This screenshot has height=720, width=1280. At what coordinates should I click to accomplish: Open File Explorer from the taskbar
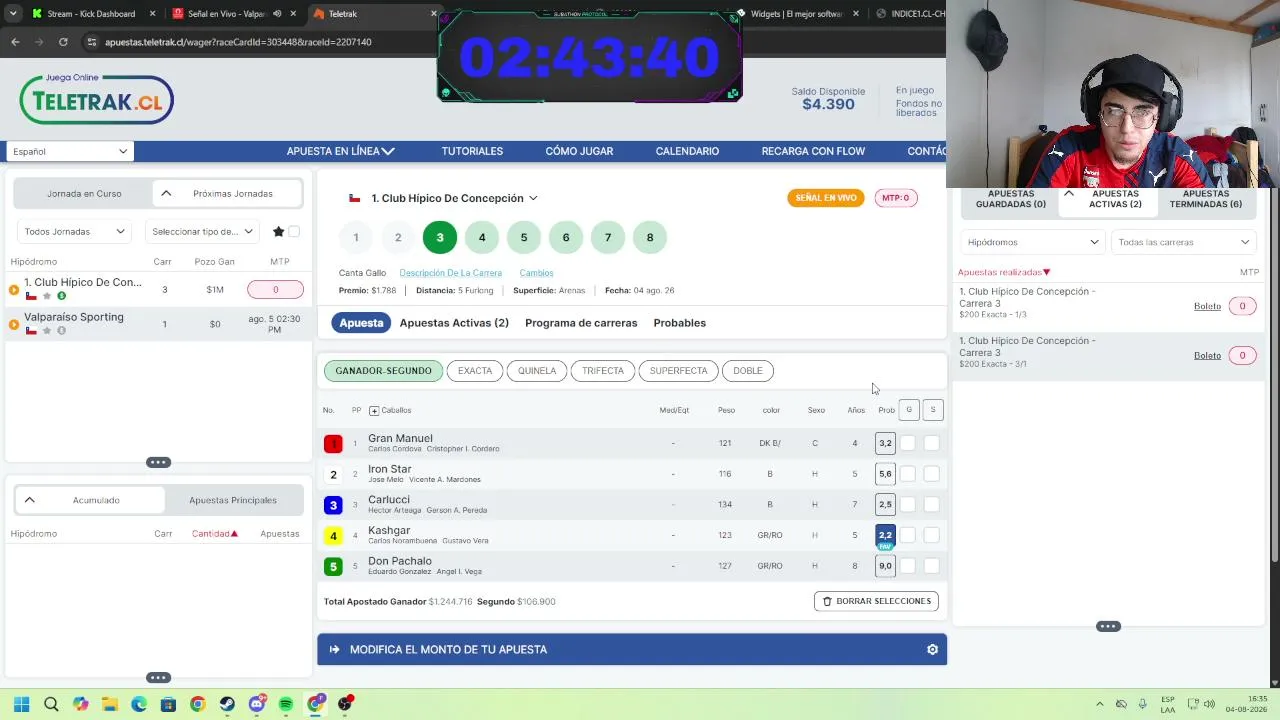[x=110, y=704]
